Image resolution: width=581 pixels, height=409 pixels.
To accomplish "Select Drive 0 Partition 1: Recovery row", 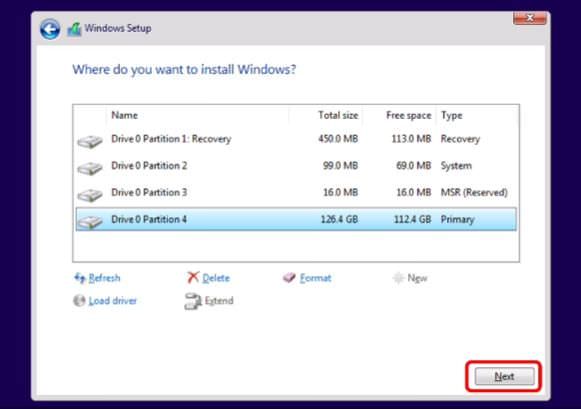I will [296, 139].
